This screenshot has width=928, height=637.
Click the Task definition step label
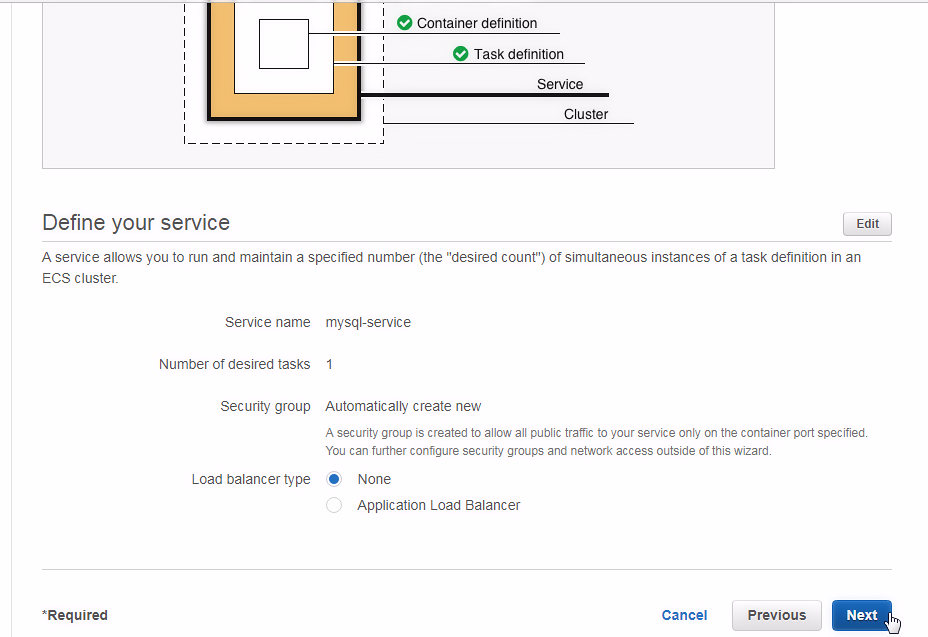518,54
